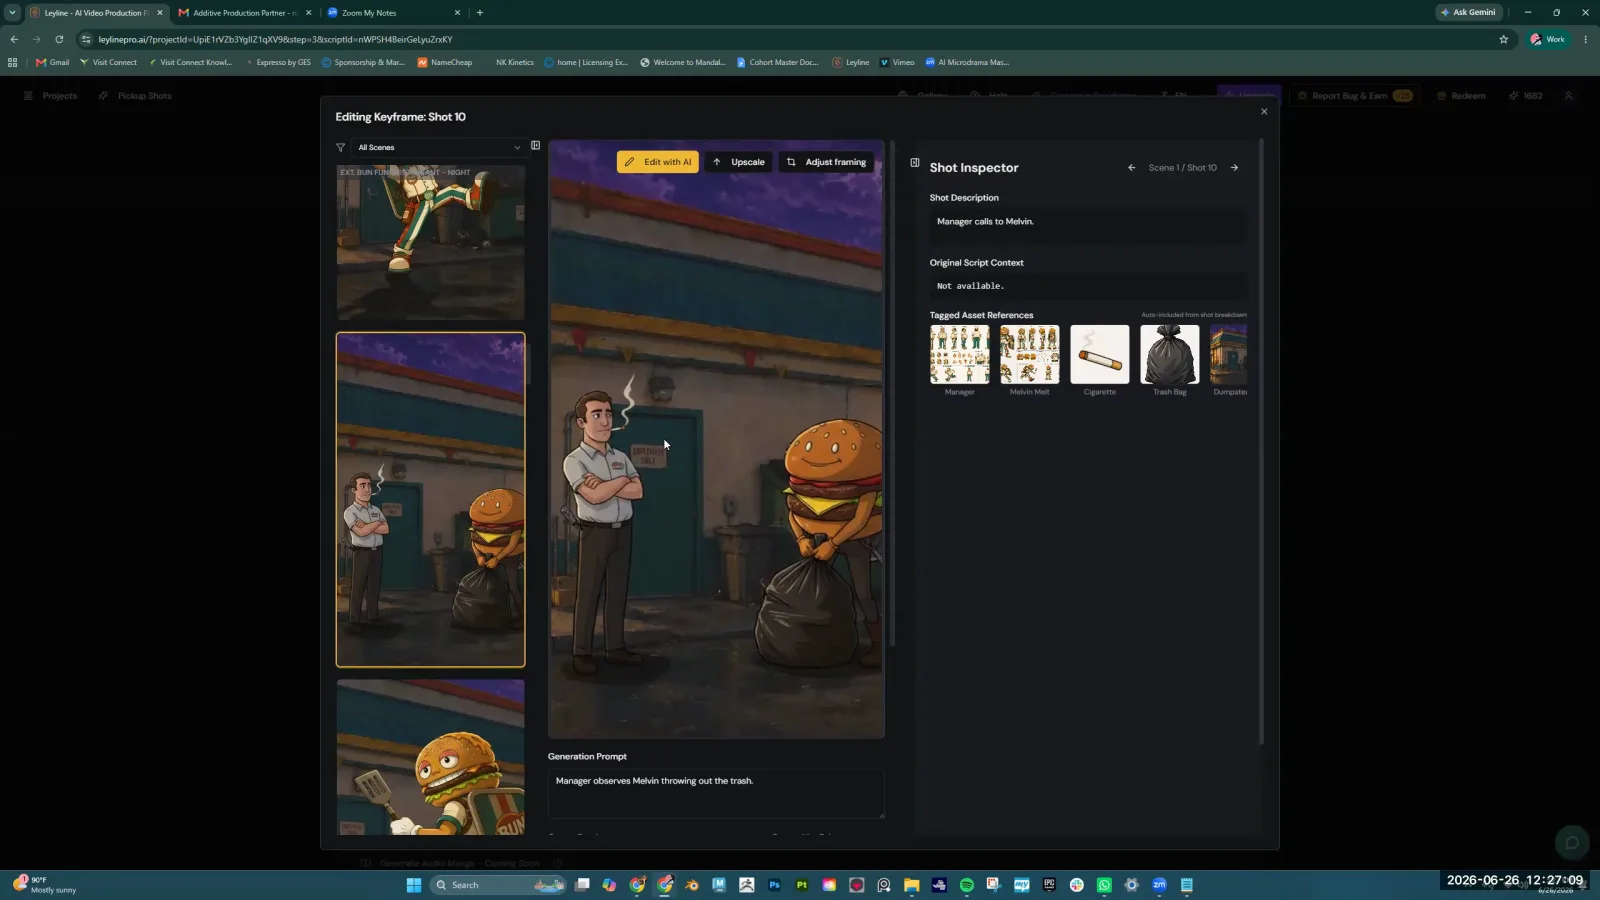Open the NameCheap bookmark
The image size is (1600, 900).
[x=445, y=62]
